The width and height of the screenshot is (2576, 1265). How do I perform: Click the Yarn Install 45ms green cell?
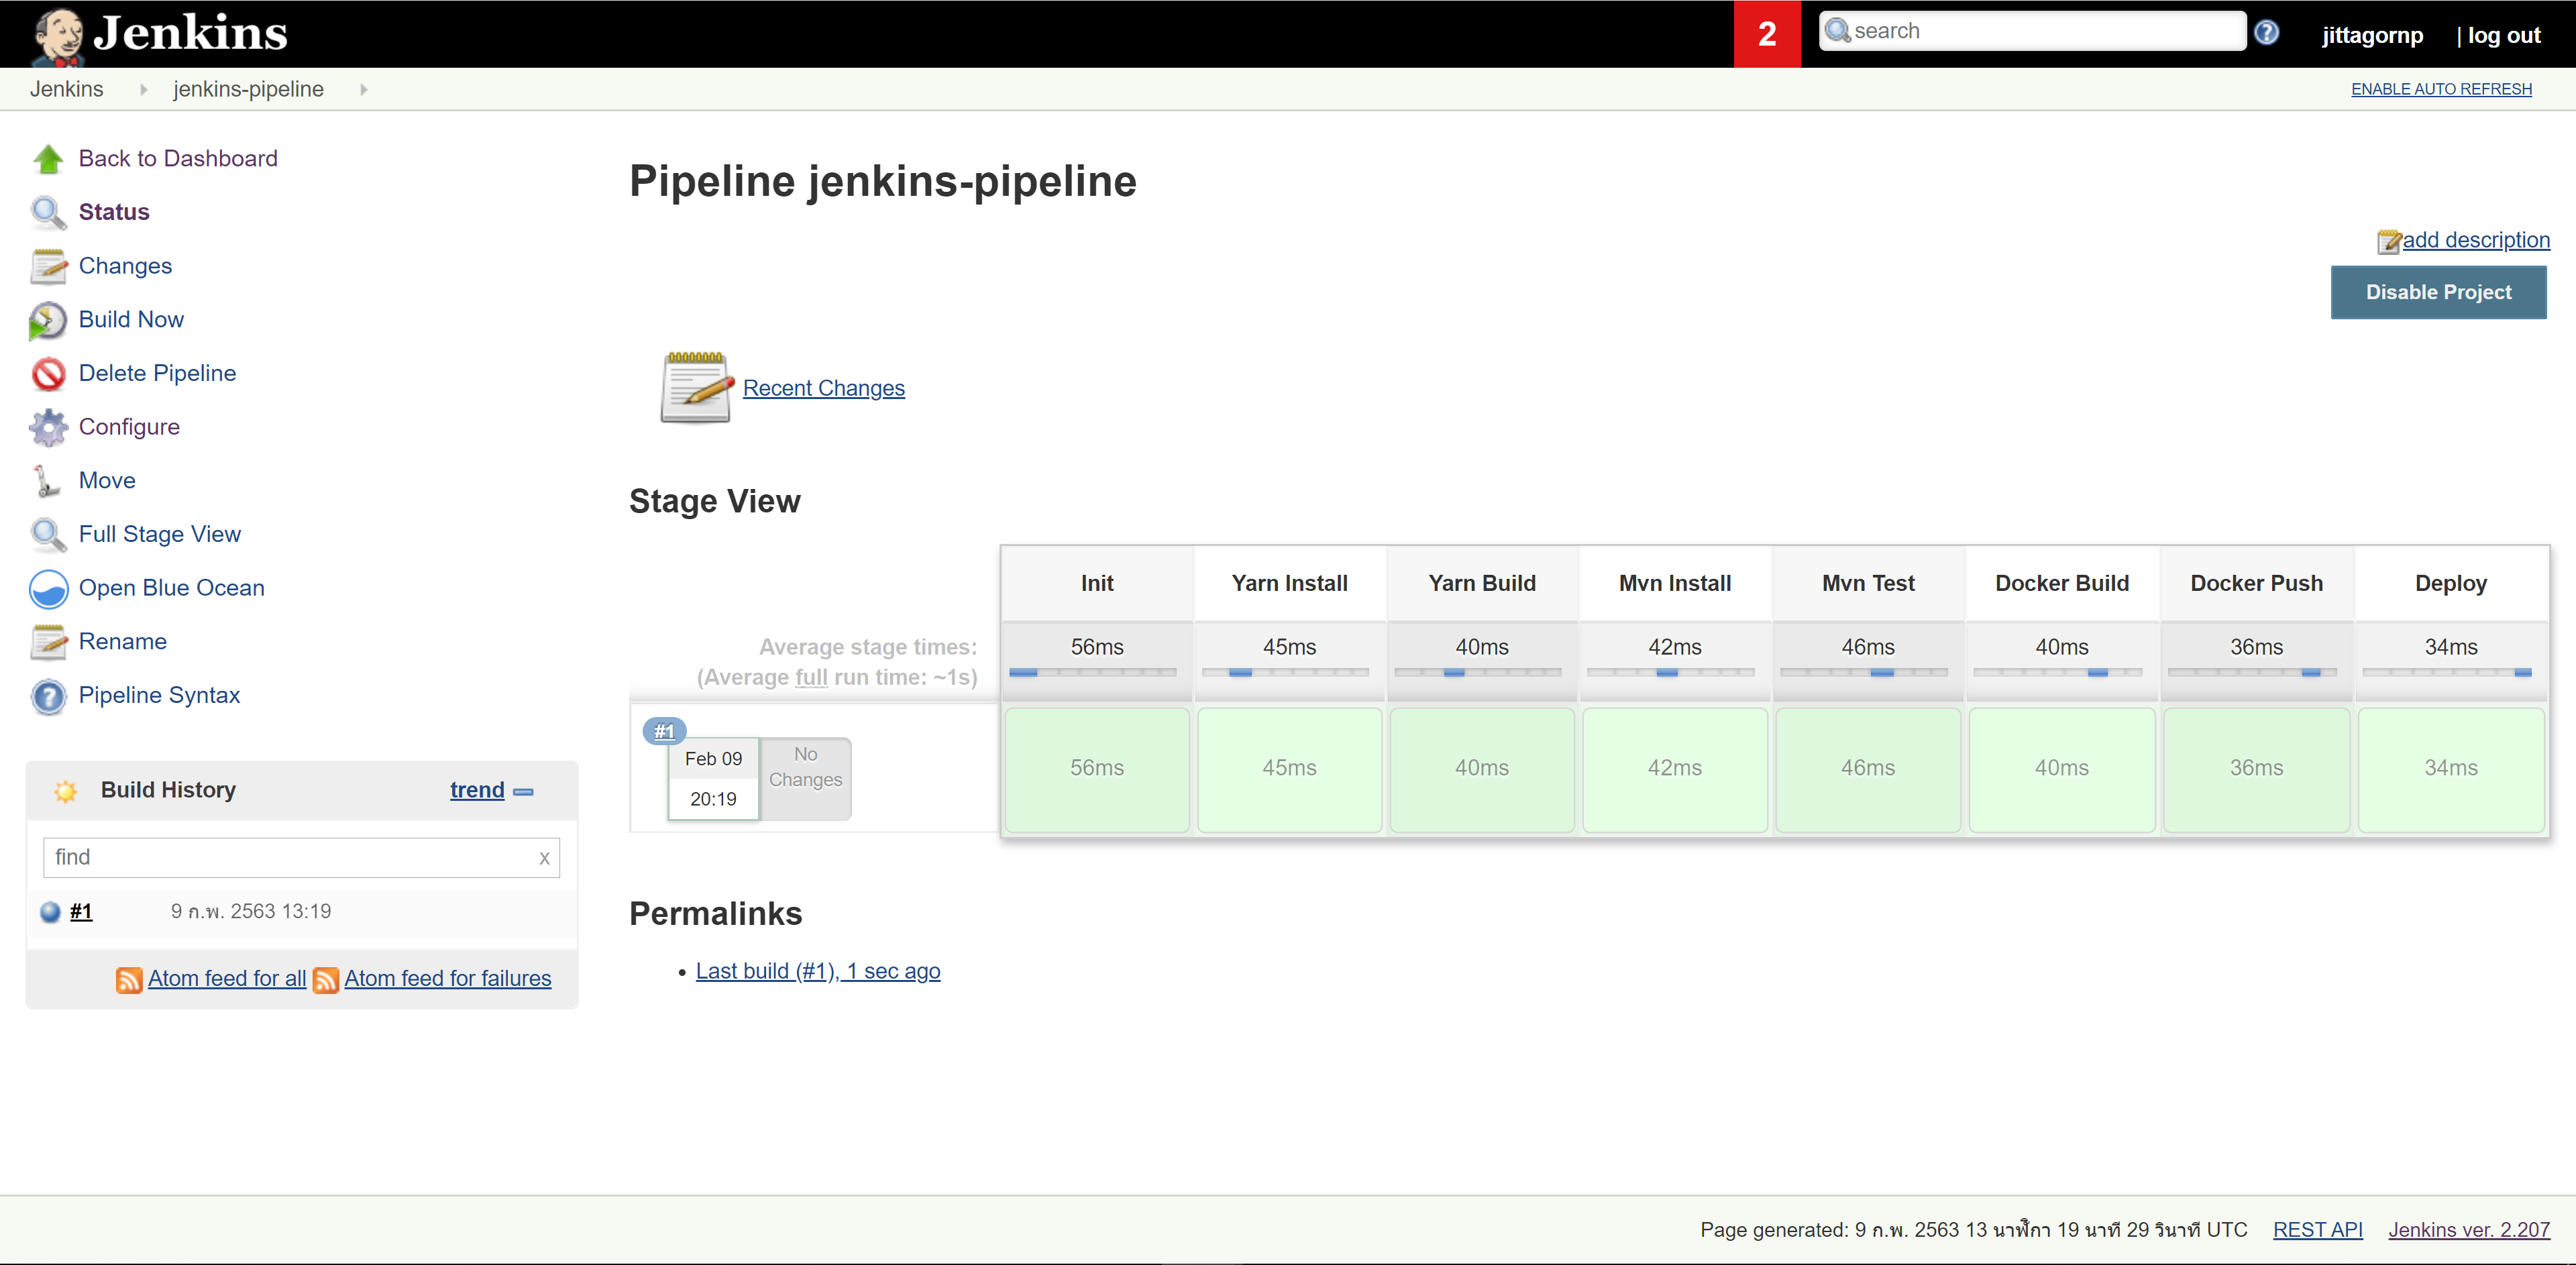click(x=1289, y=769)
